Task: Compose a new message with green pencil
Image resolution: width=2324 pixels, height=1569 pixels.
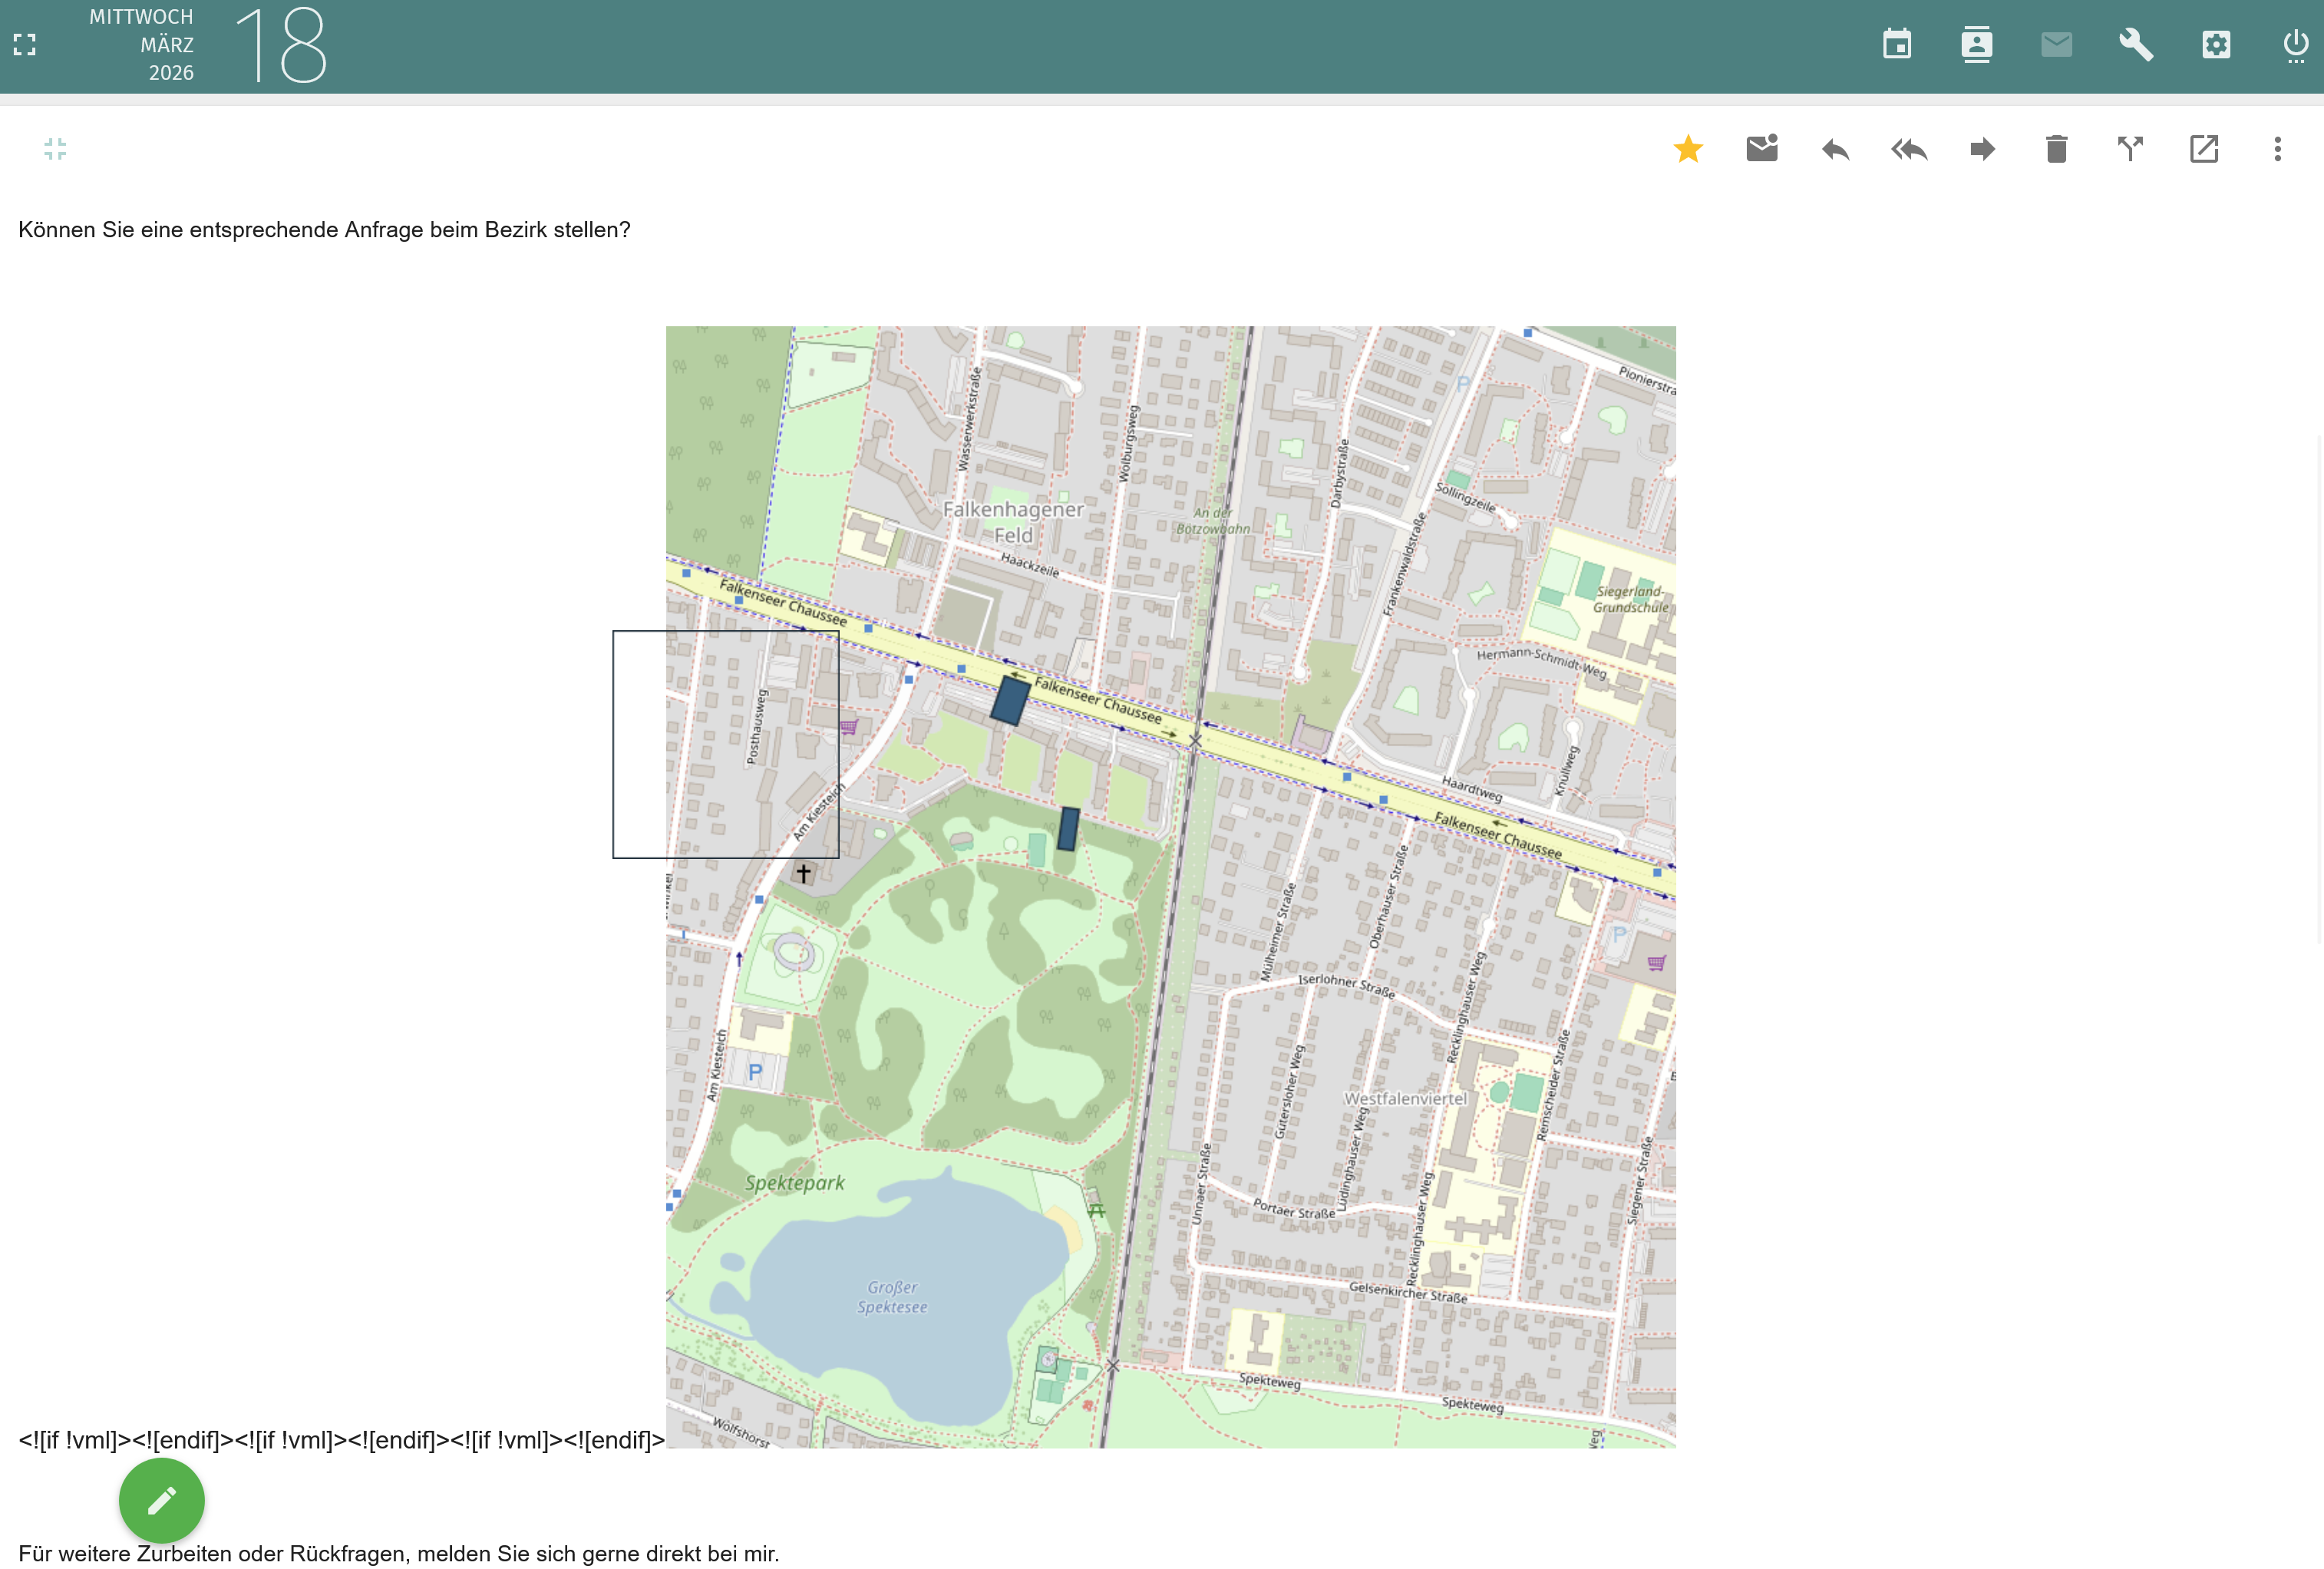Action: coord(162,1499)
